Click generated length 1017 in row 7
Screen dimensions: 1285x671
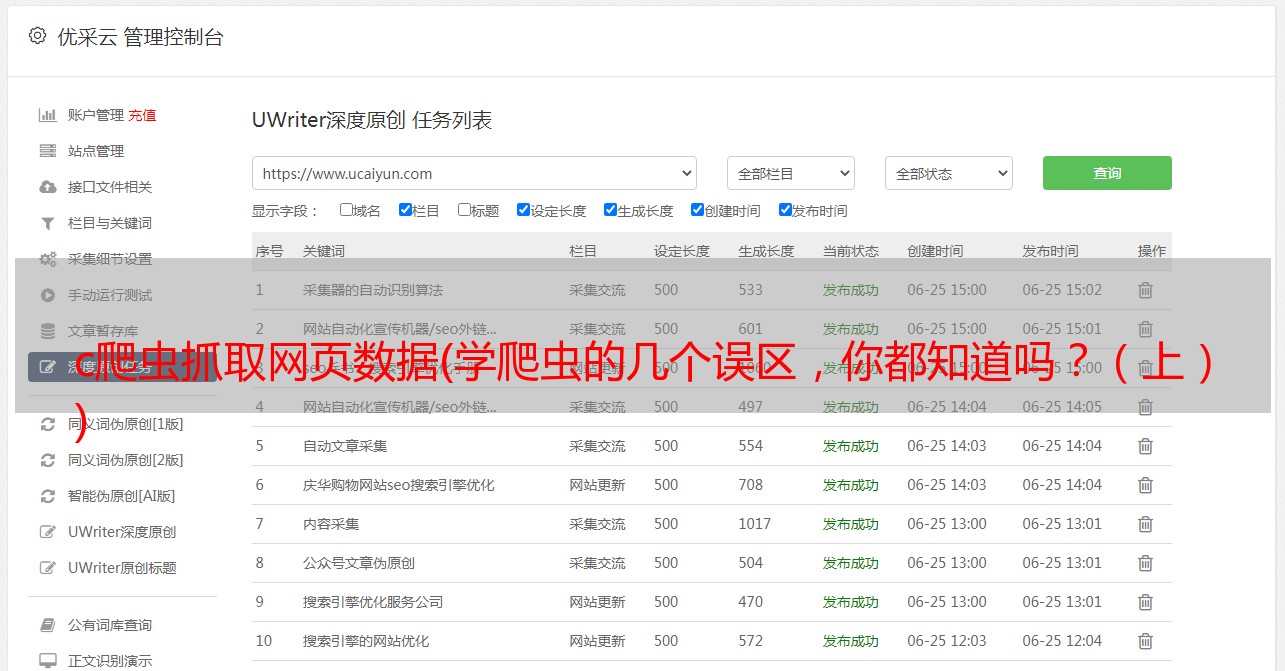(x=755, y=524)
